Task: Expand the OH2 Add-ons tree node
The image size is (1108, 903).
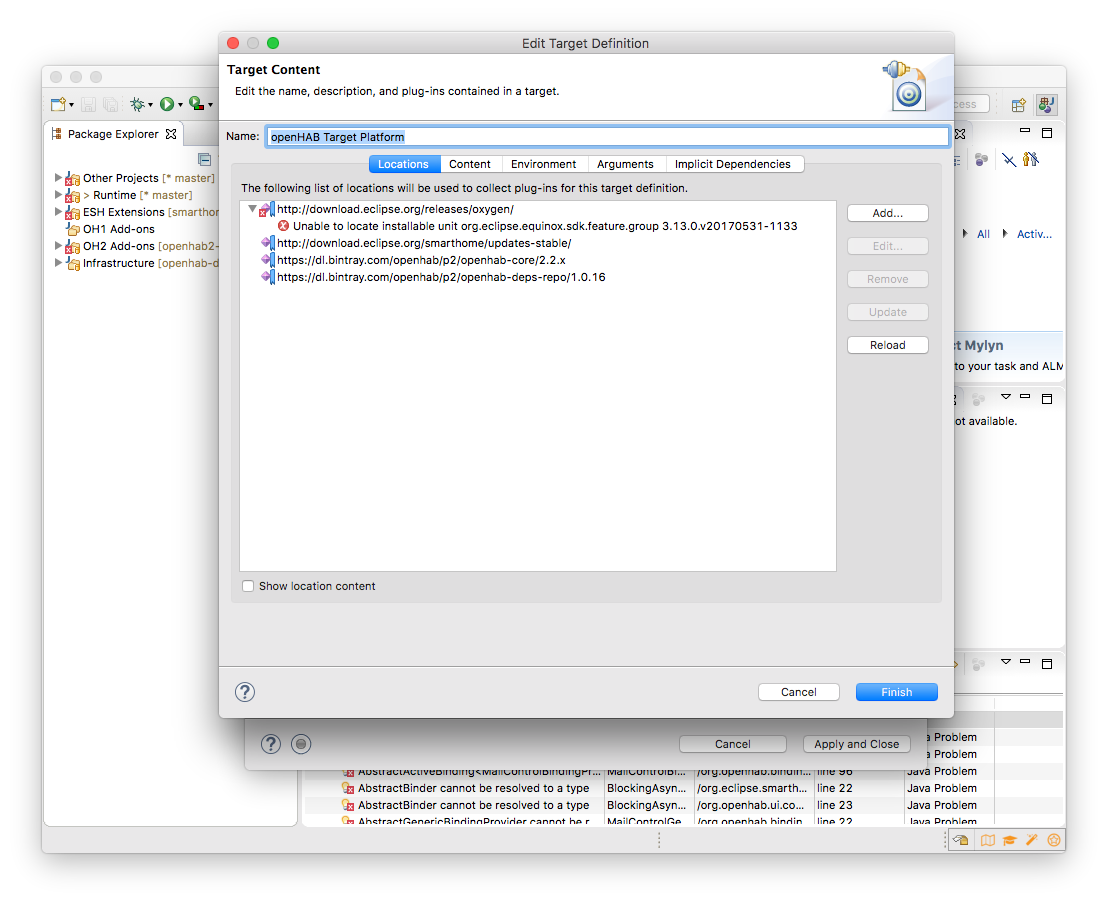Action: point(59,245)
